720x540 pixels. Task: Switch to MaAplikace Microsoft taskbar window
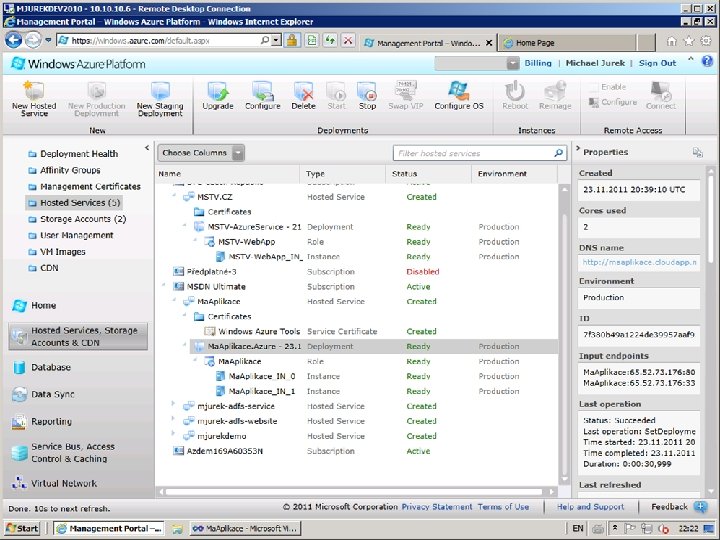(x=245, y=529)
